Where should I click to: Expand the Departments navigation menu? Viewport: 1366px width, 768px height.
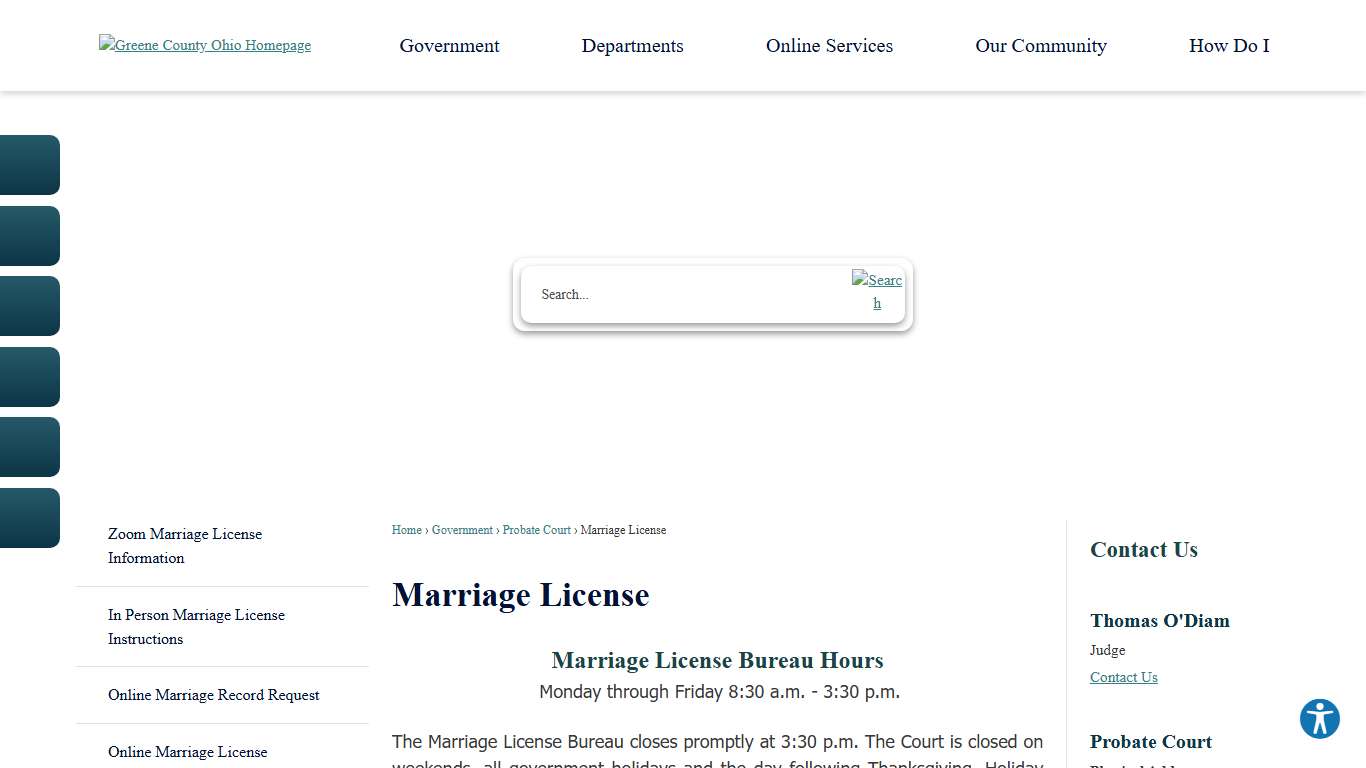tap(632, 45)
